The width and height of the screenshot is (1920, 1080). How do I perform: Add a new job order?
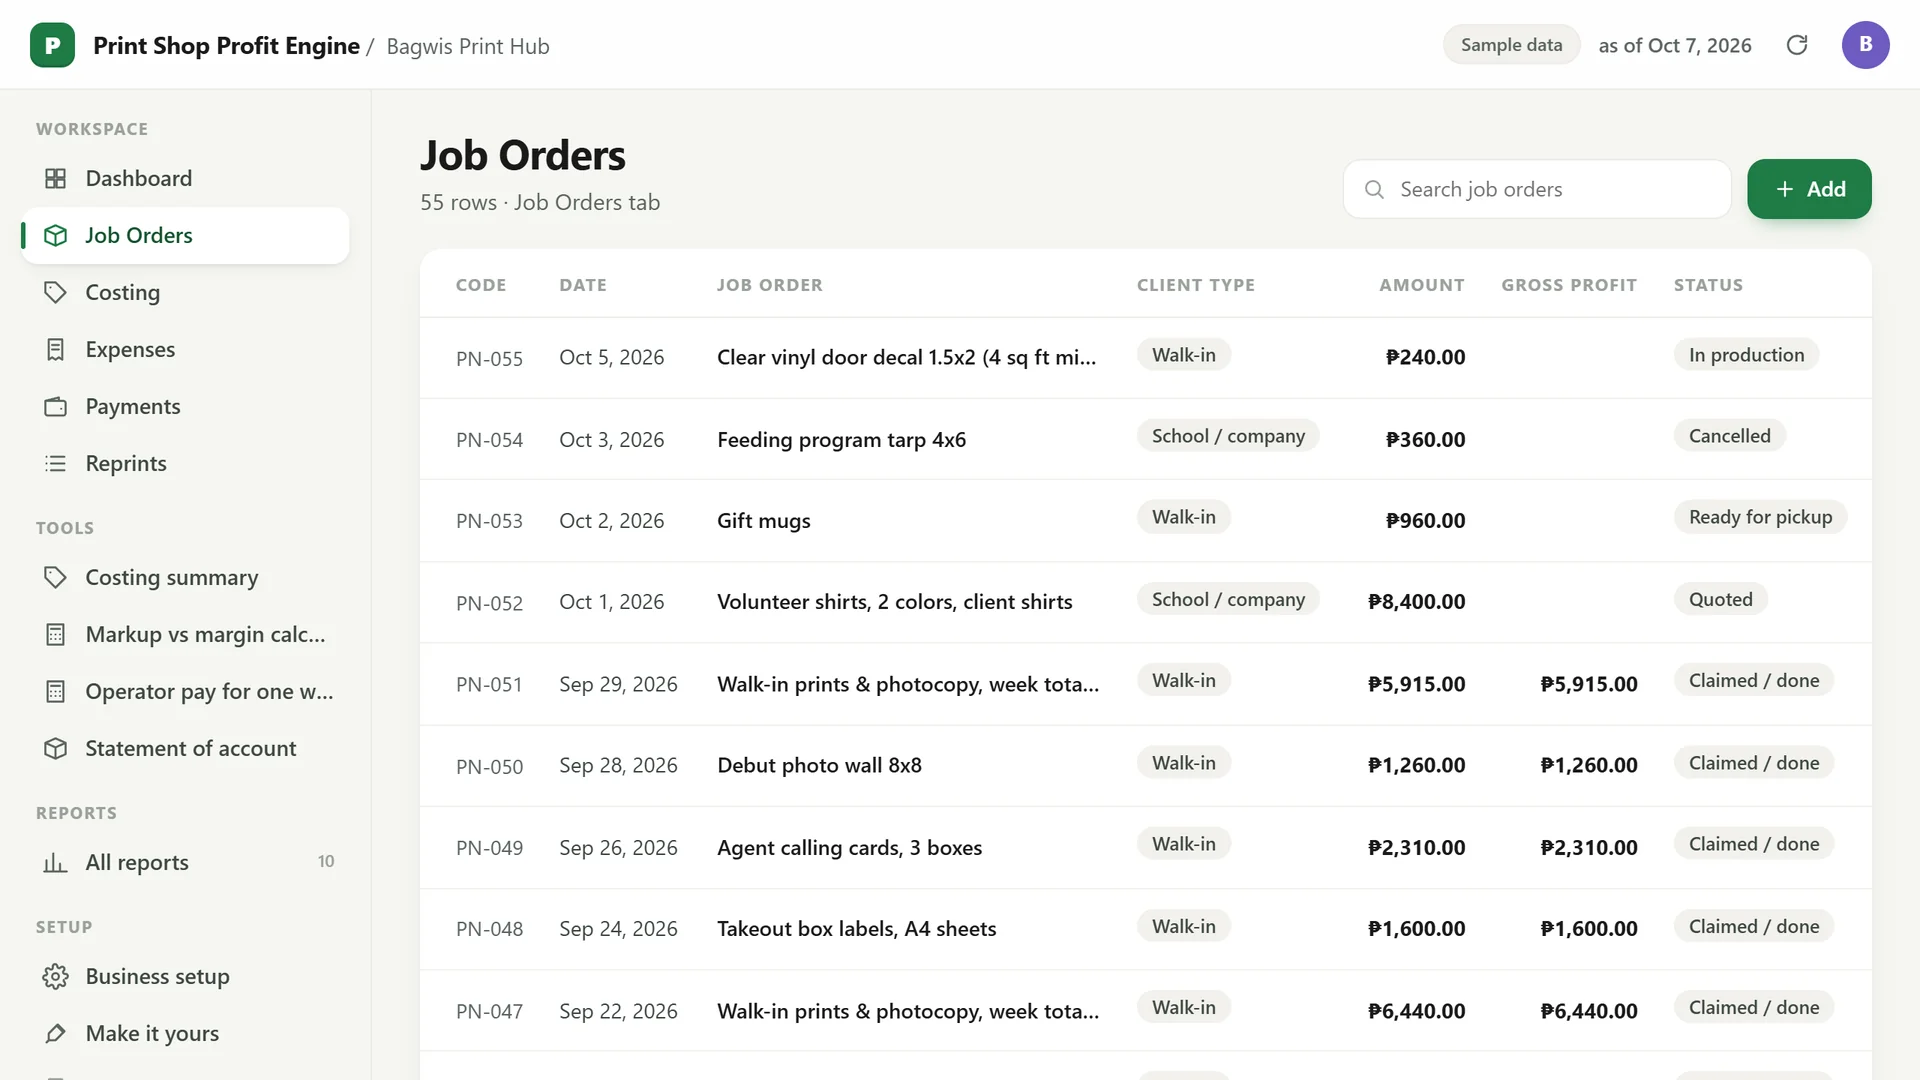pos(1809,189)
